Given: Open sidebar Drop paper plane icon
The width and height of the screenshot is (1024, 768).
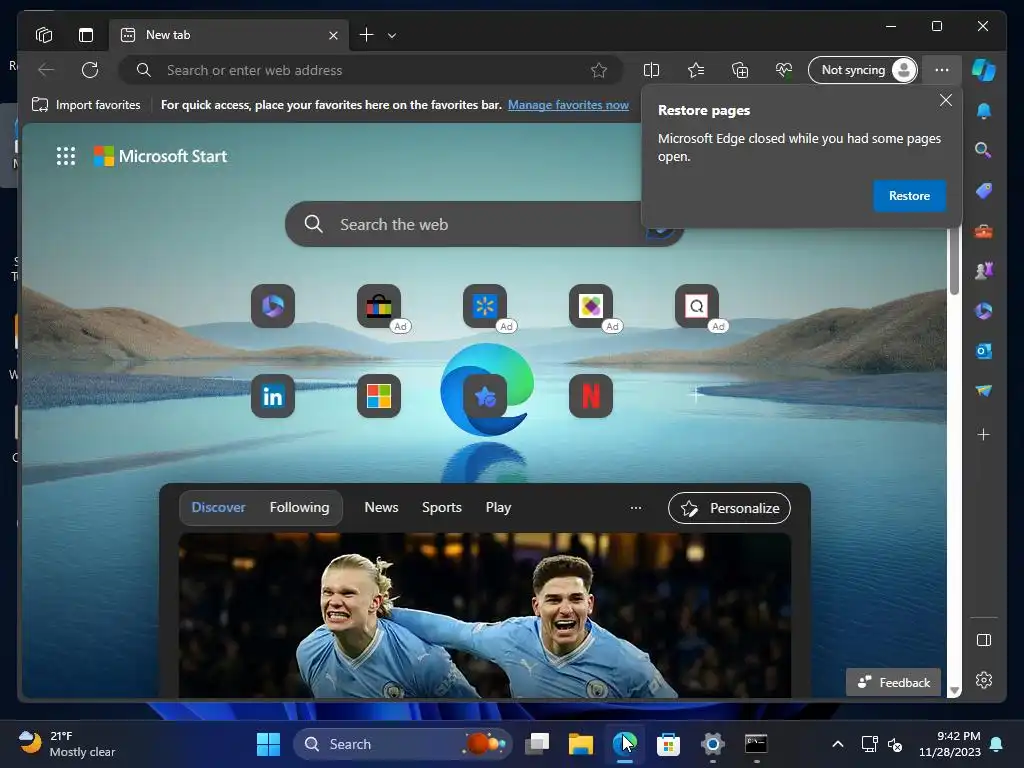Looking at the screenshot, I should tap(984, 391).
